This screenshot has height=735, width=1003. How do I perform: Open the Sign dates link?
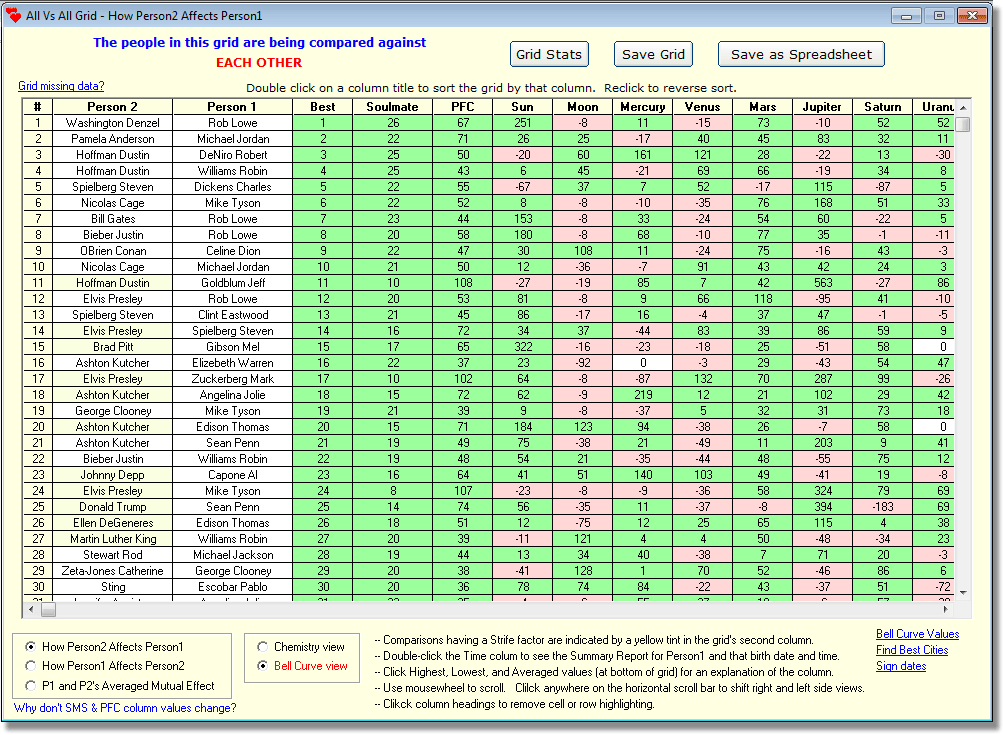tap(901, 666)
